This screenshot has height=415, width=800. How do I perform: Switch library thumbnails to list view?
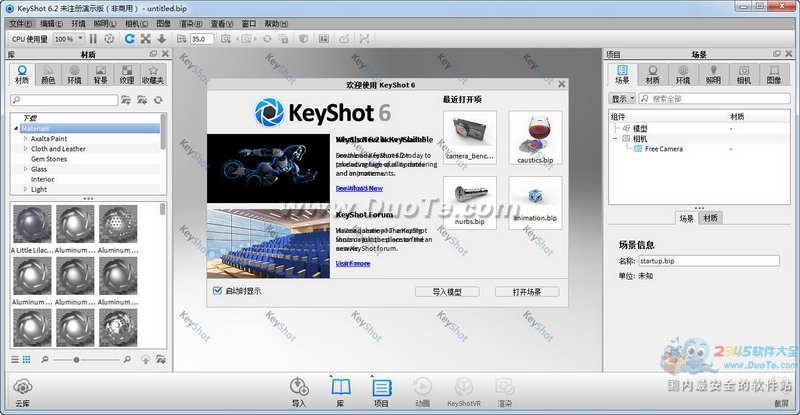(x=15, y=359)
